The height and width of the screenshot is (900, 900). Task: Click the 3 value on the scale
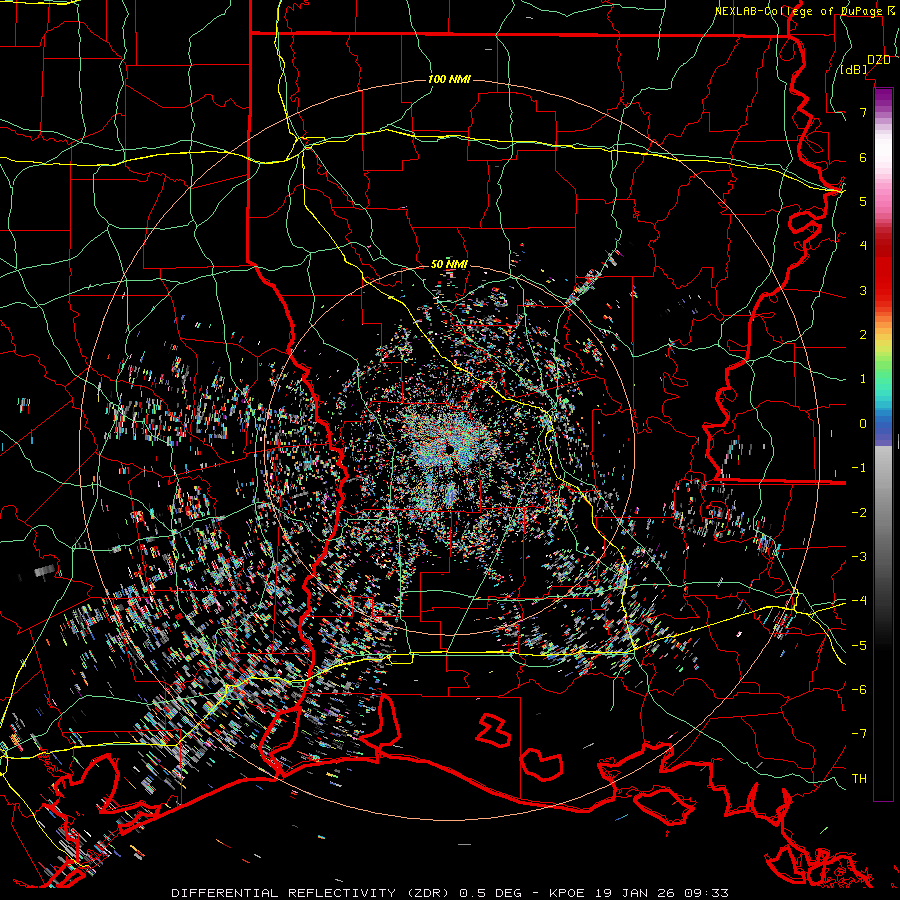point(863,290)
